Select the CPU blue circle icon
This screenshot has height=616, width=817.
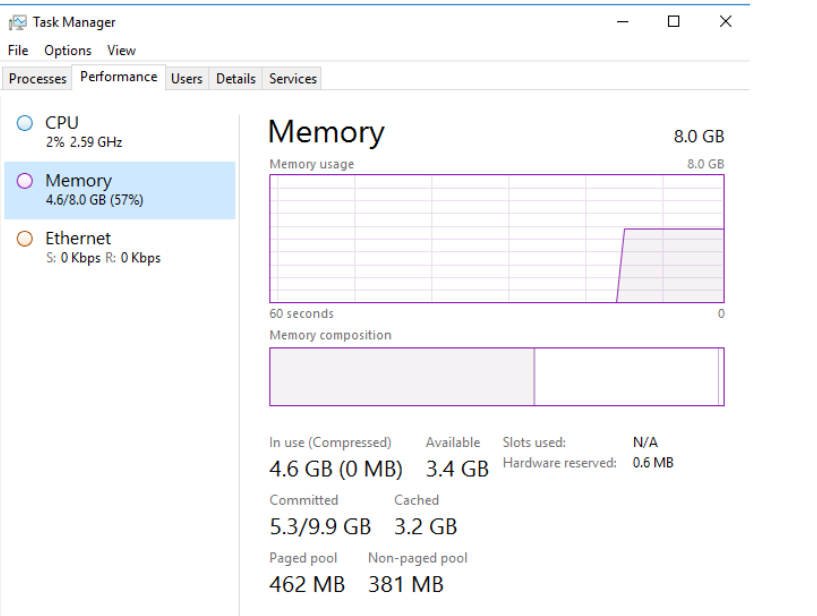(24, 123)
